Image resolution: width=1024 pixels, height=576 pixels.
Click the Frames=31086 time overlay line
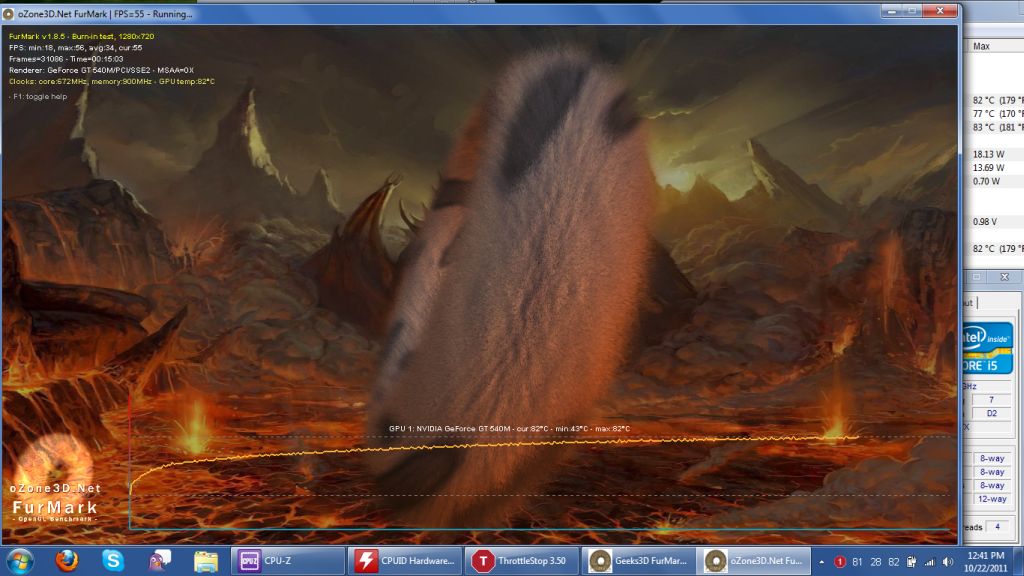[x=66, y=59]
